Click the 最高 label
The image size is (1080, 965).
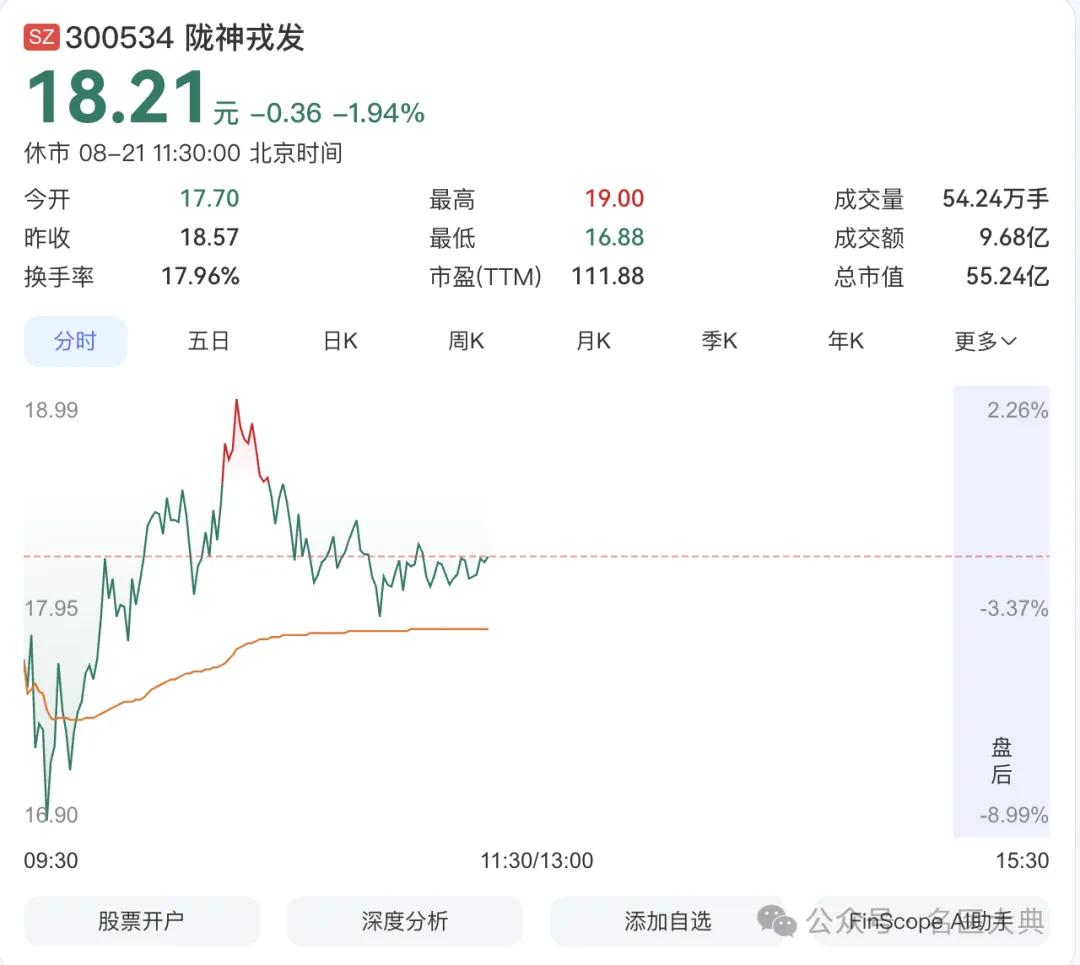pyautogui.click(x=452, y=200)
